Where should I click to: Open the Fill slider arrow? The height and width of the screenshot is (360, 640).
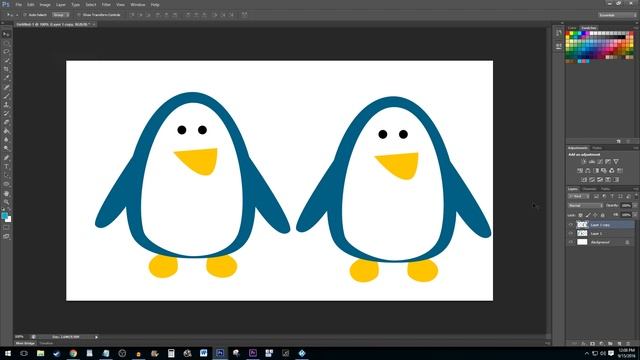(x=635, y=215)
